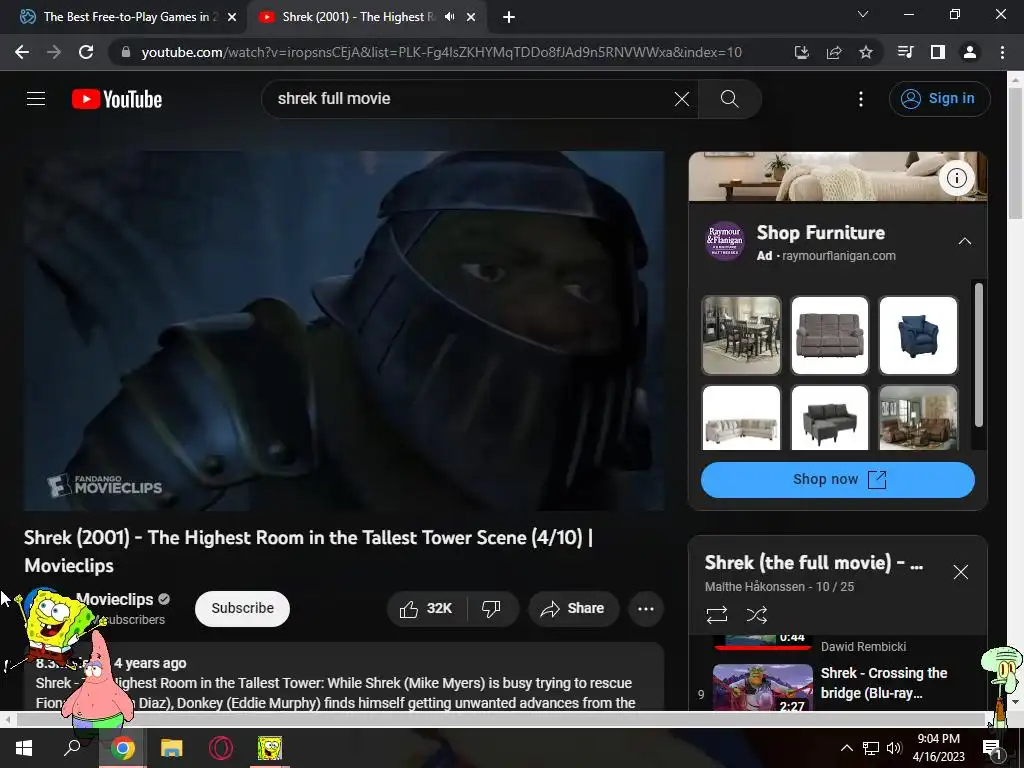Open ad info icon on furniture banner
The image size is (1024, 768).
pos(957,178)
